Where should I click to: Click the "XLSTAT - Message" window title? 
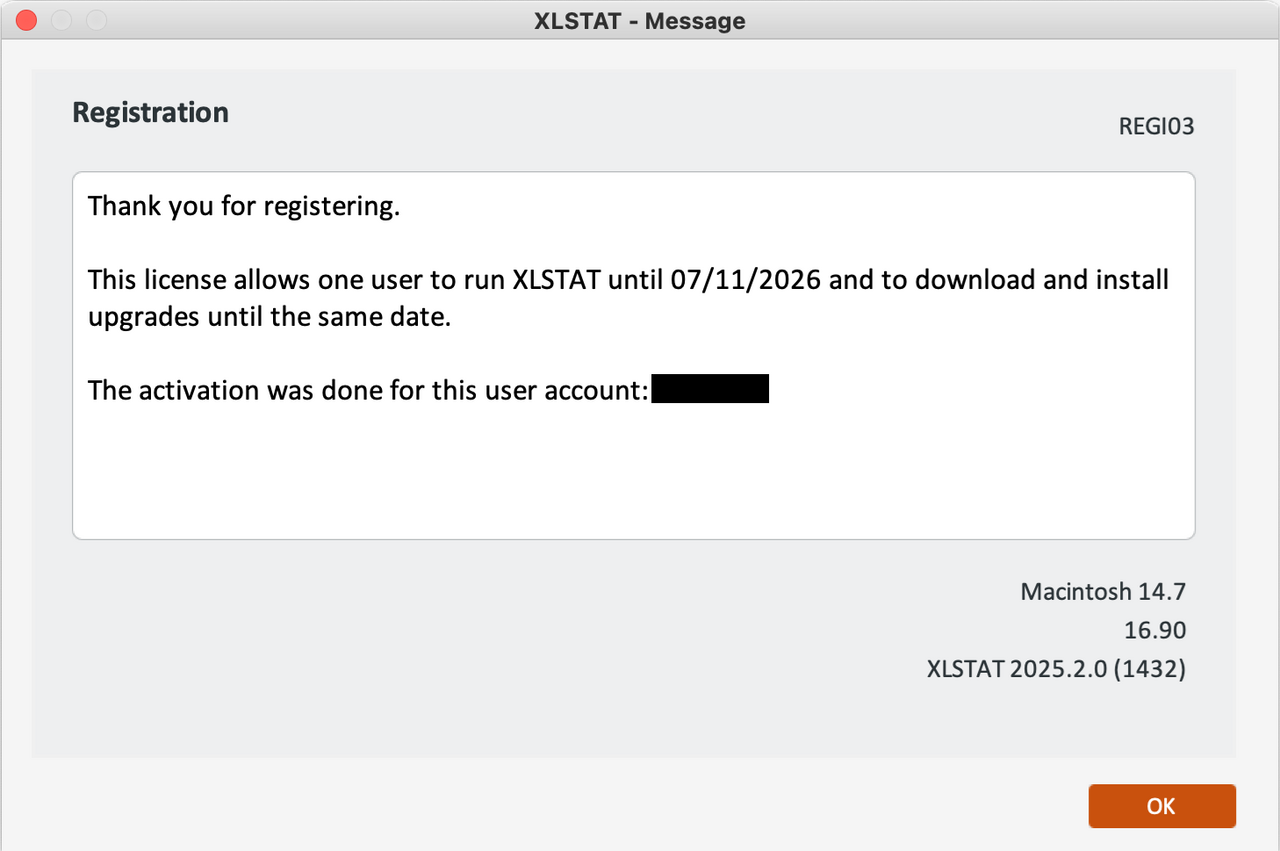640,20
